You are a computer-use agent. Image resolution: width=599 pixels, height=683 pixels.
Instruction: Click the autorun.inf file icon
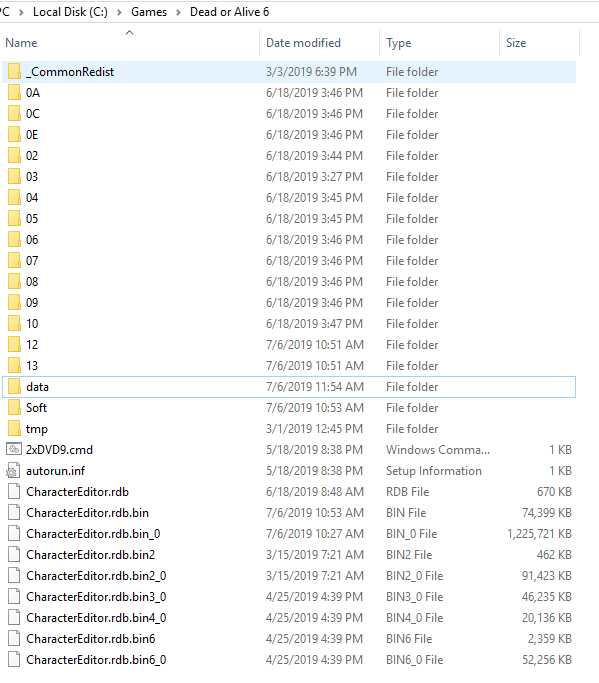pyautogui.click(x=14, y=470)
